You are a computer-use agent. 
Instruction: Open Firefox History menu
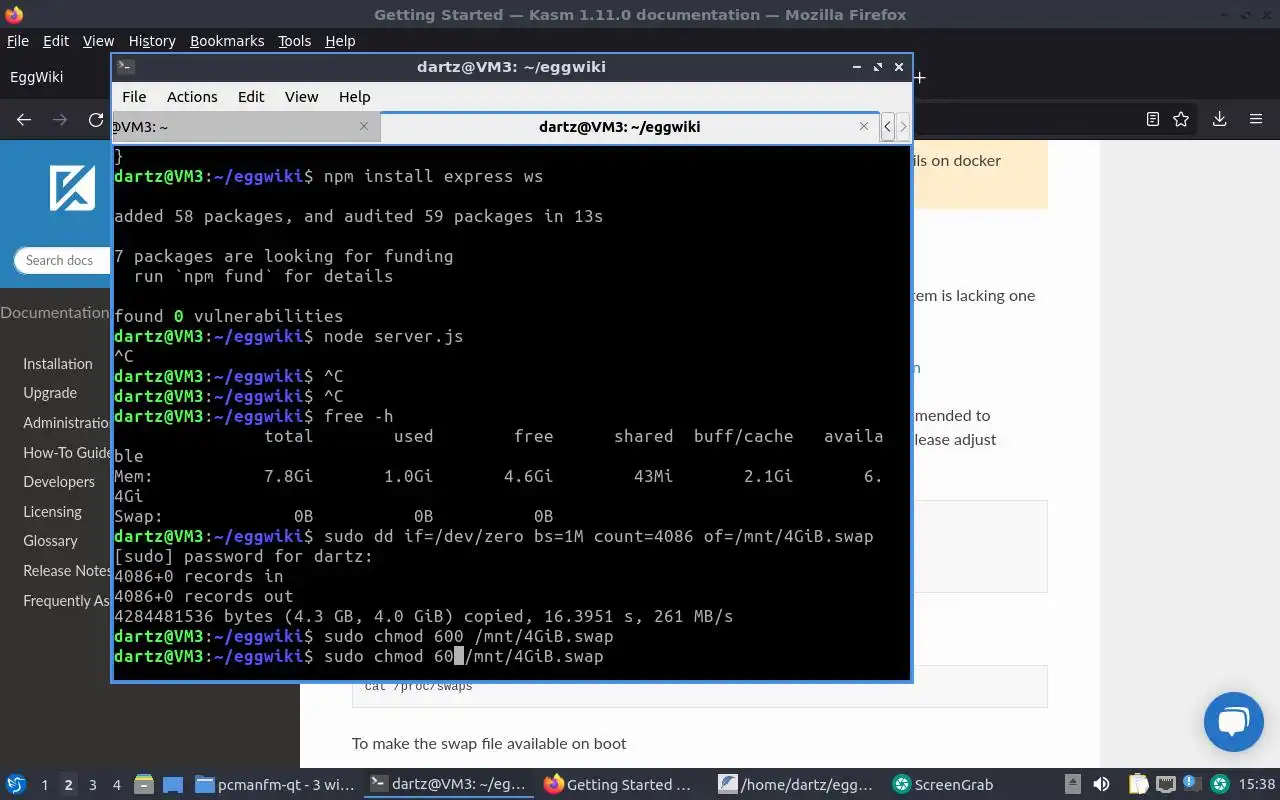click(x=152, y=41)
